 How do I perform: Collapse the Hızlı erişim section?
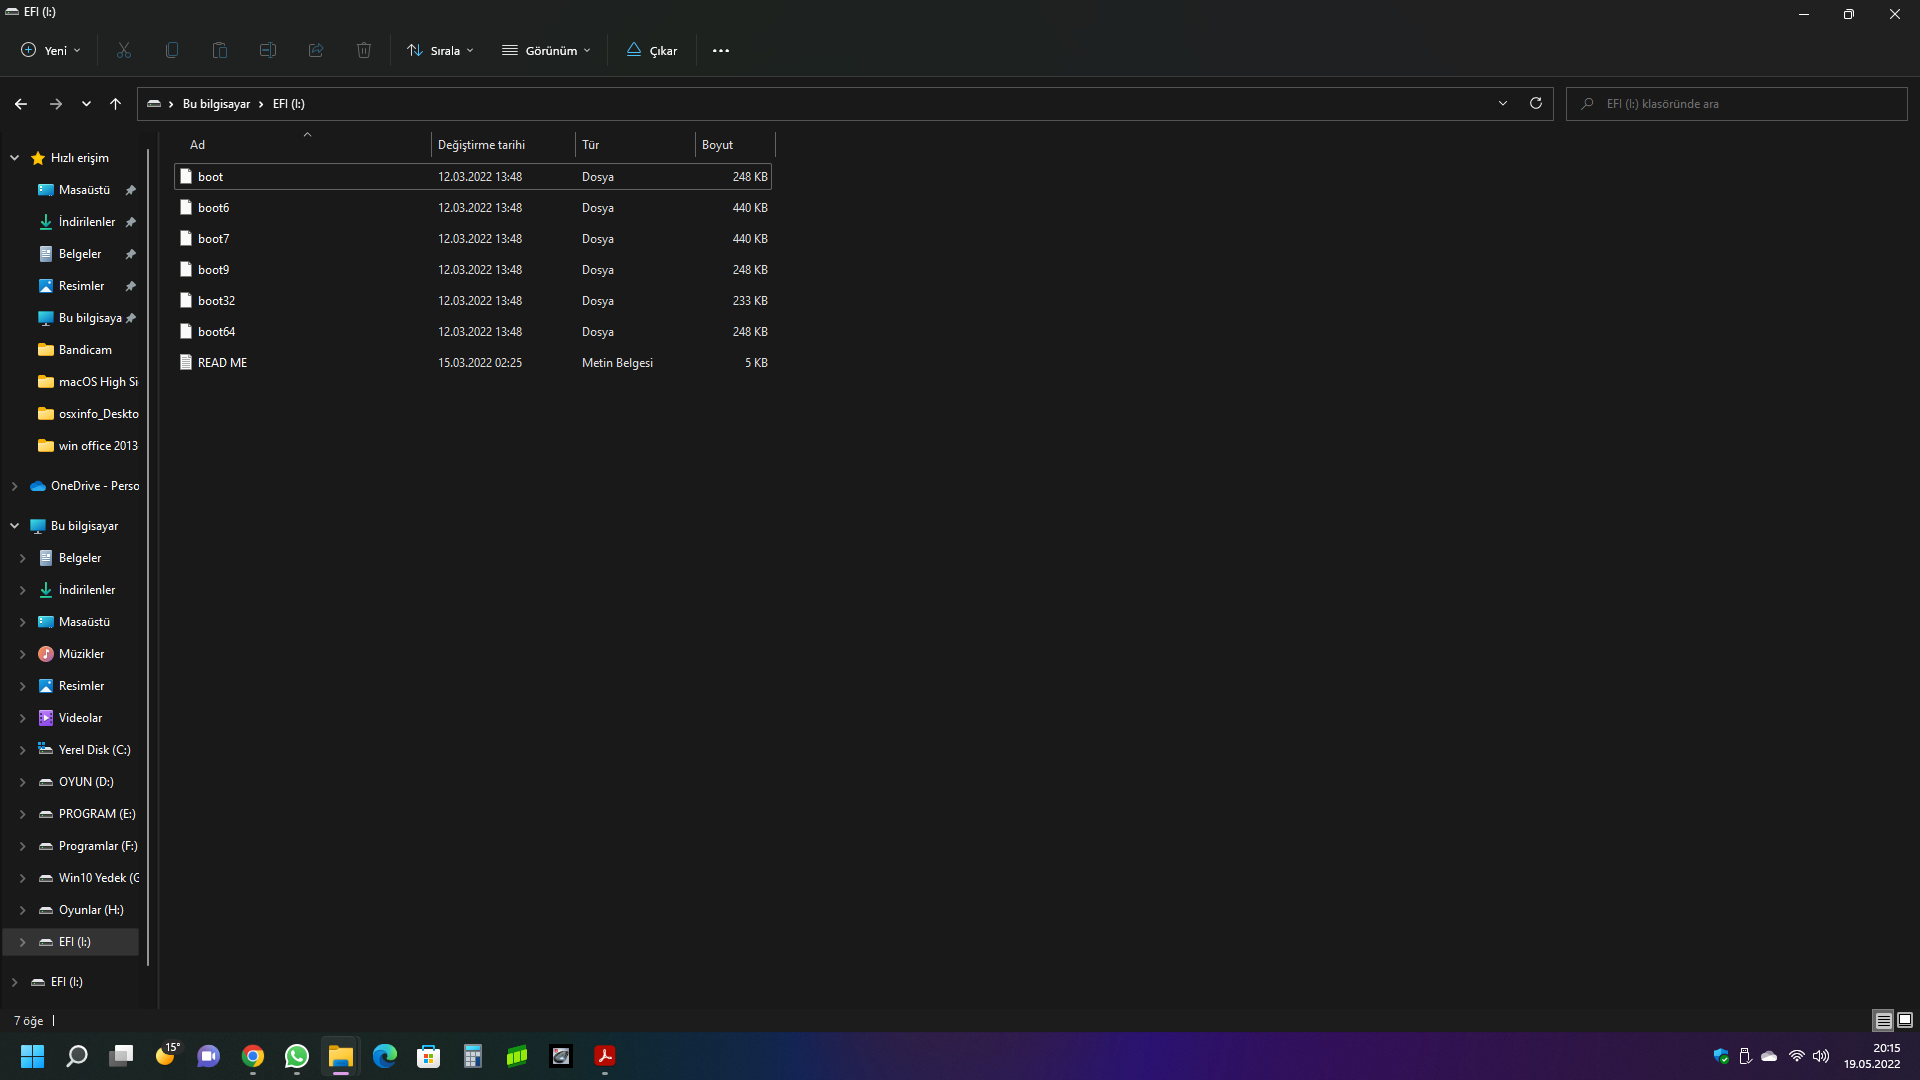coord(15,158)
